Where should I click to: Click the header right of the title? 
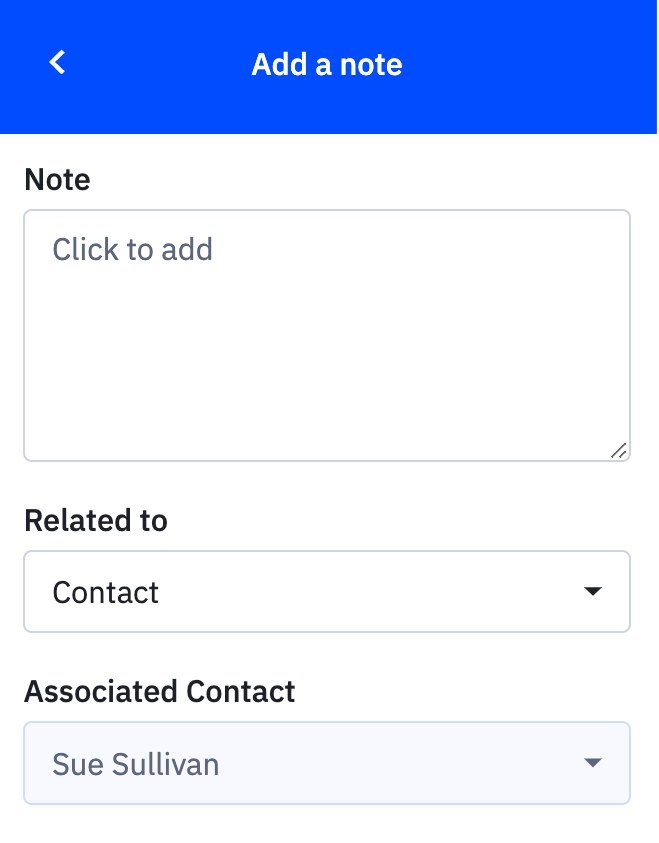point(530,65)
